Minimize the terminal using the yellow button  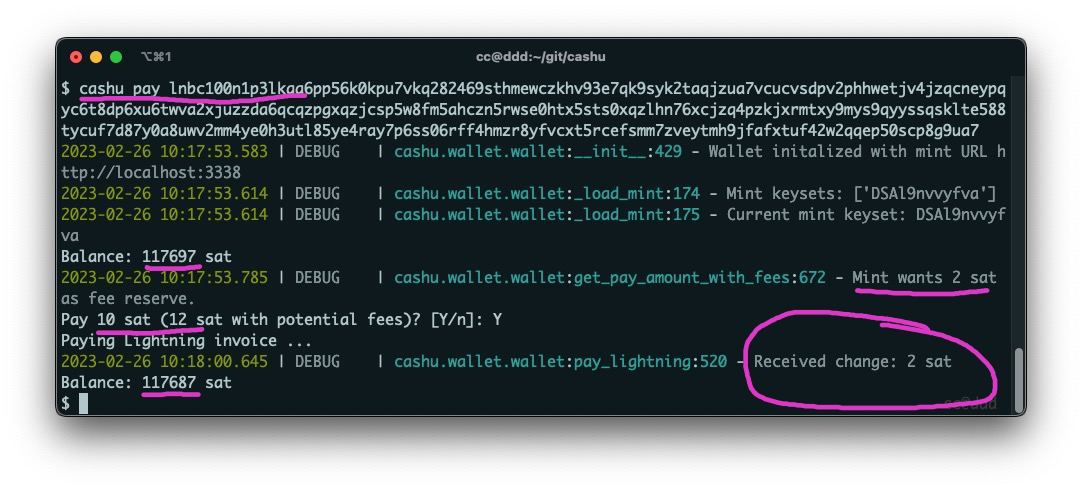(x=96, y=57)
